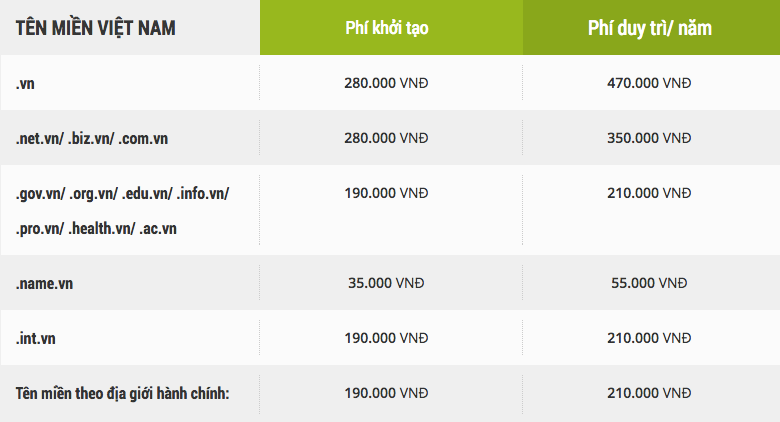Click the .int.vn domain label
Image resolution: width=780 pixels, height=422 pixels.
tap(35, 338)
